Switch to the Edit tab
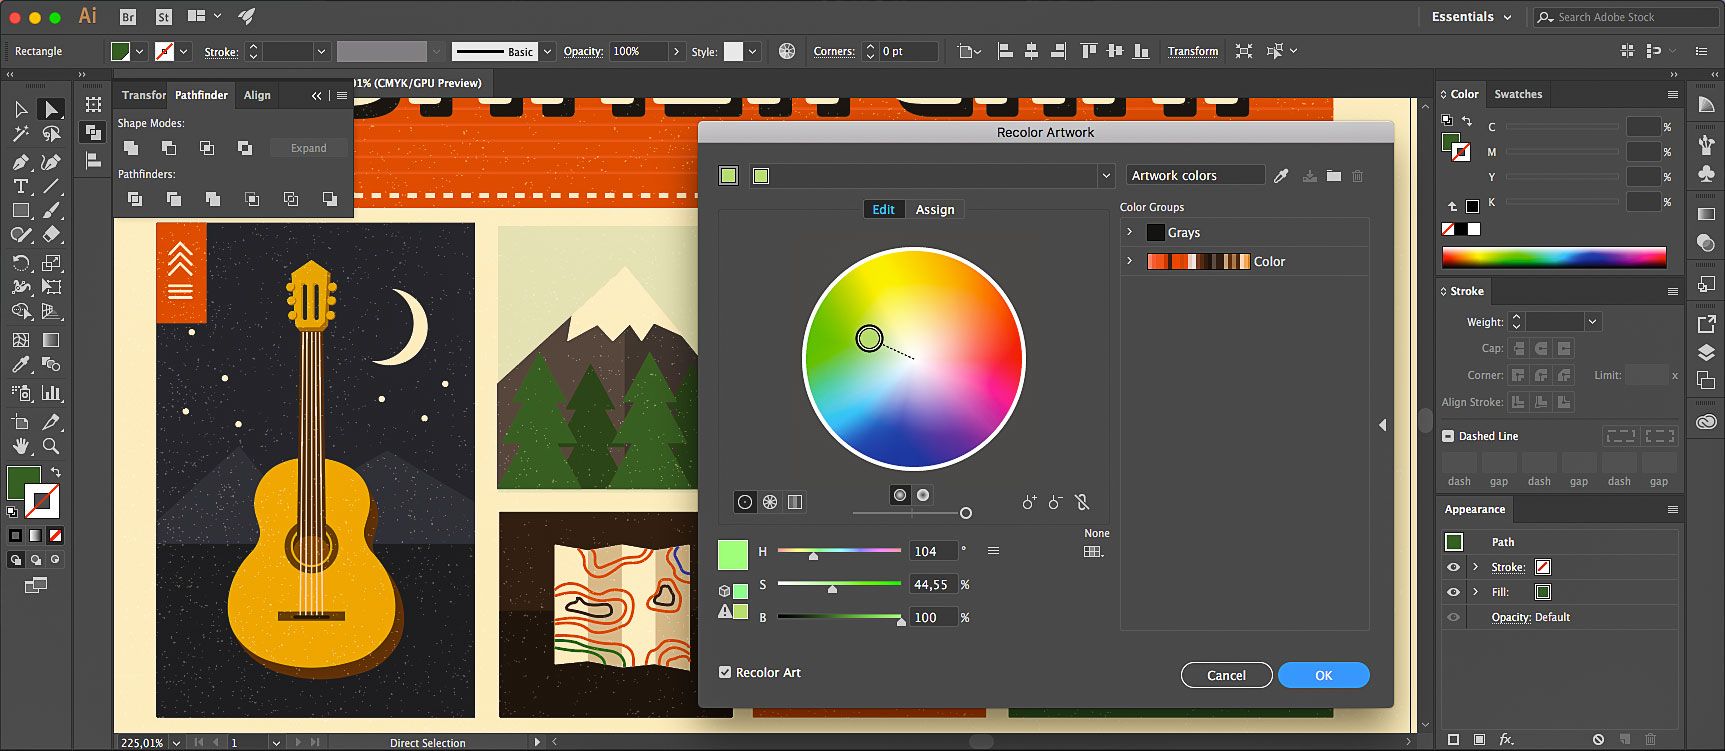The width and height of the screenshot is (1725, 751). click(x=883, y=209)
